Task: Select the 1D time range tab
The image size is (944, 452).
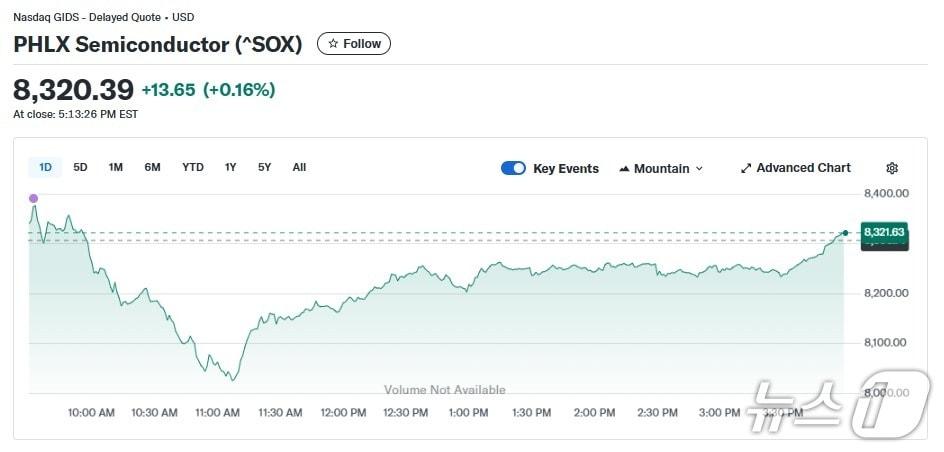Action: (45, 167)
